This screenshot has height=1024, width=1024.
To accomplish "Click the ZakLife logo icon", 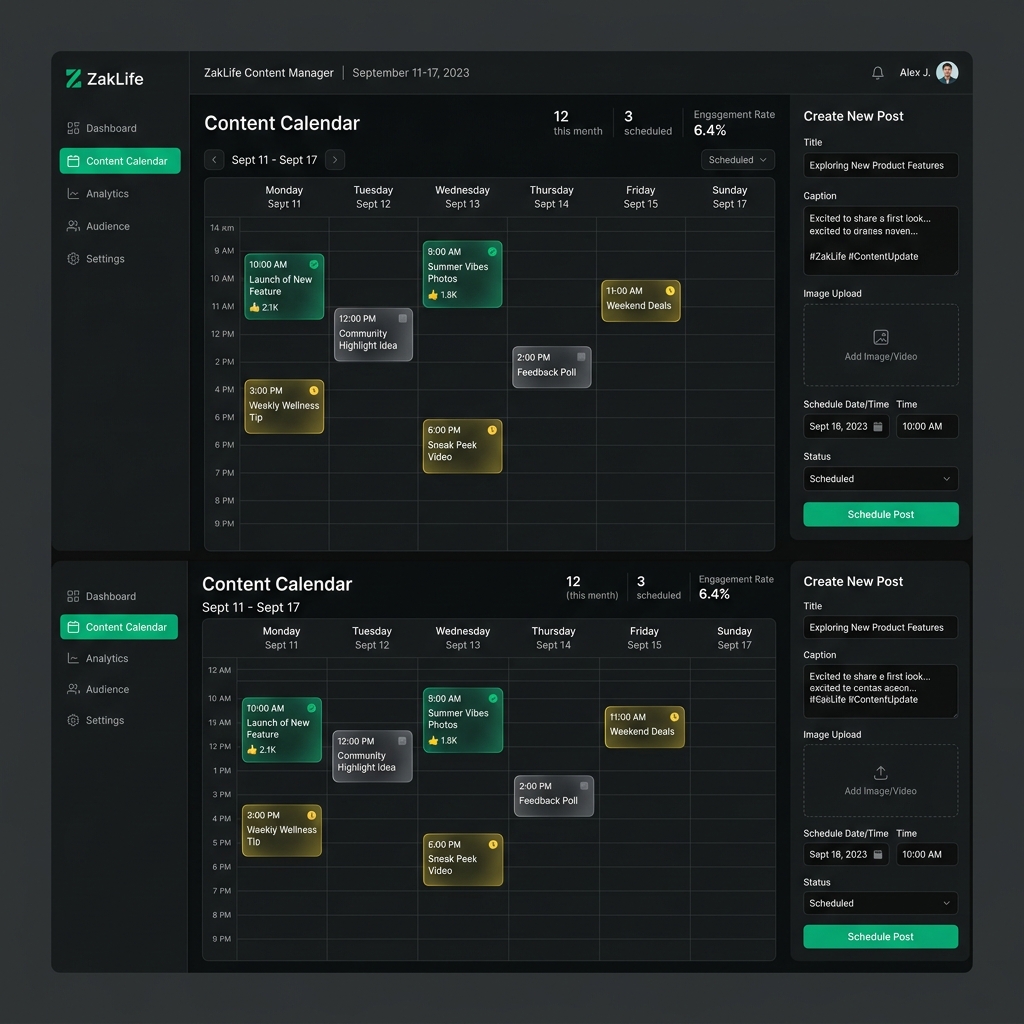I will pos(73,78).
